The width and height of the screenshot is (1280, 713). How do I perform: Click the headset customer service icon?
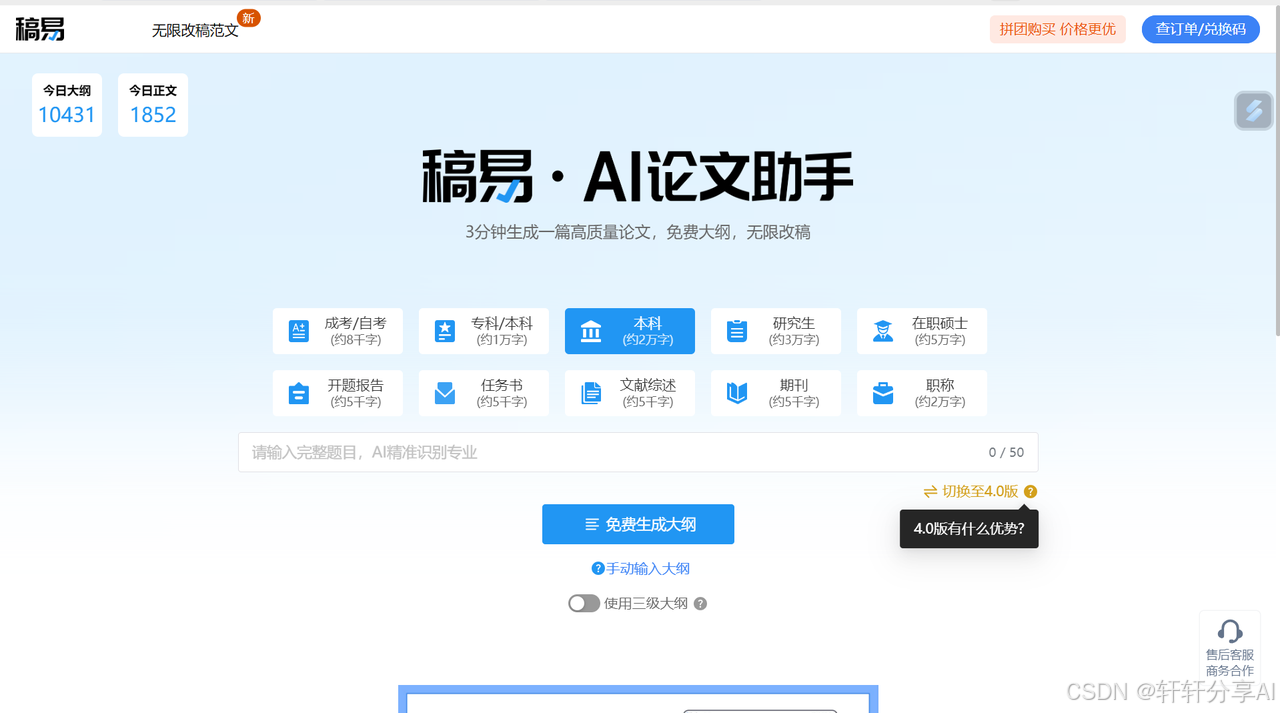1230,631
